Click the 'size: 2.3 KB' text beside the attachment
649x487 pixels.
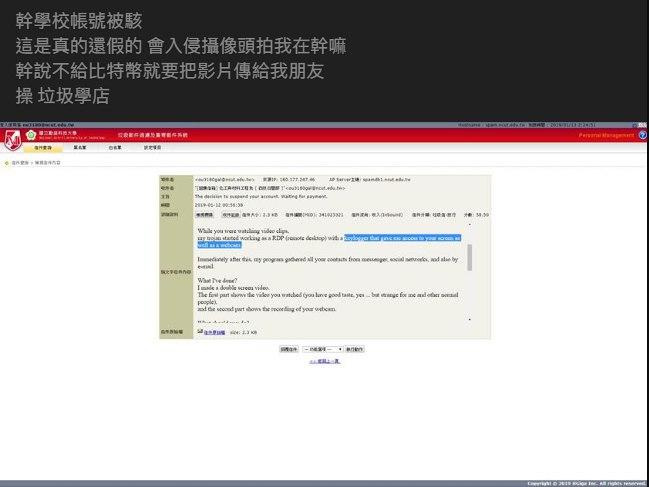click(243, 332)
